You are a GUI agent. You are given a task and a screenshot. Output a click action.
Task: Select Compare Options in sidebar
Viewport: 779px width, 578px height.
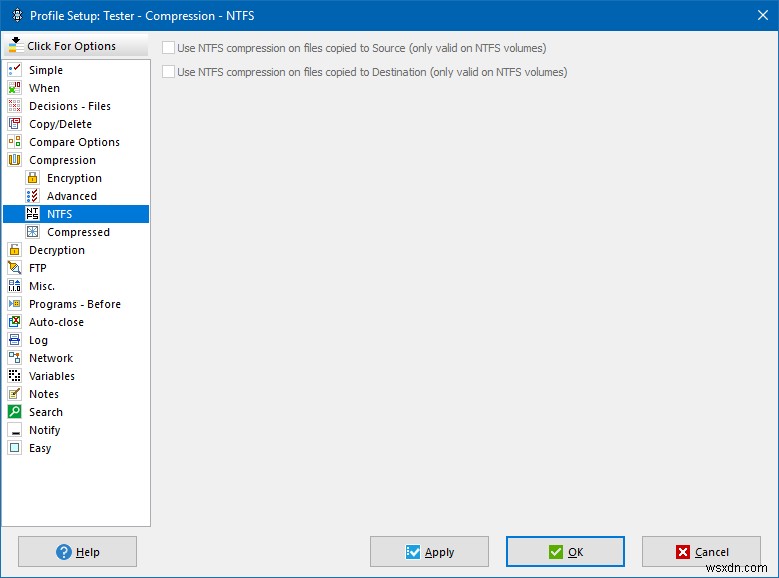click(x=74, y=142)
